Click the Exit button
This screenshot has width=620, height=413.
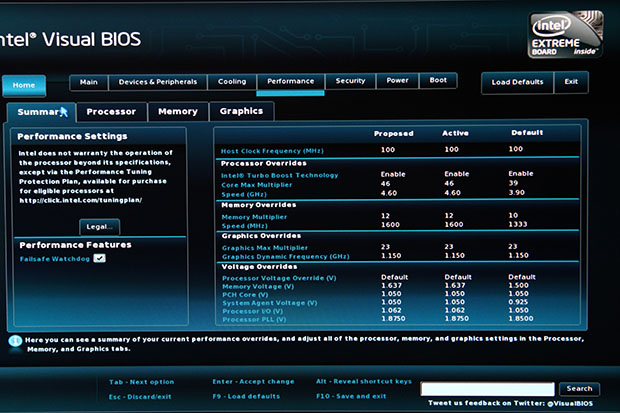[x=571, y=82]
